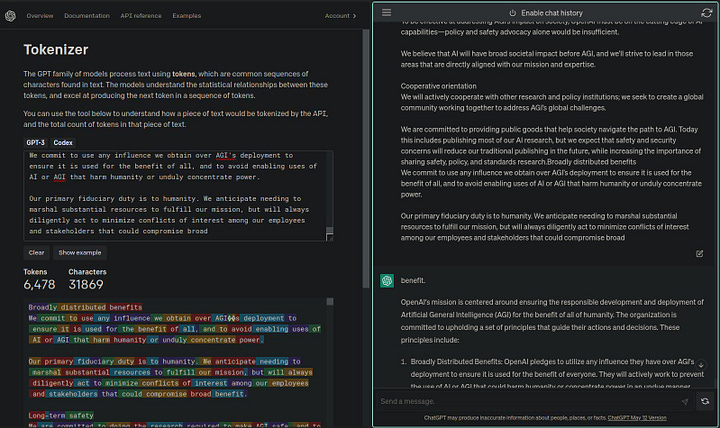
Task: Click the refresh icon in the chat header
Action: tap(707, 13)
